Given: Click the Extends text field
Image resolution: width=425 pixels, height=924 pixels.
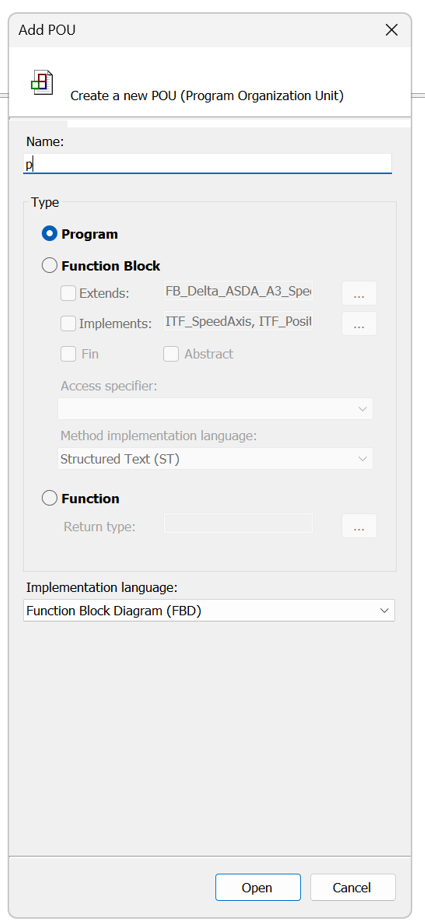Looking at the screenshot, I should (238, 291).
